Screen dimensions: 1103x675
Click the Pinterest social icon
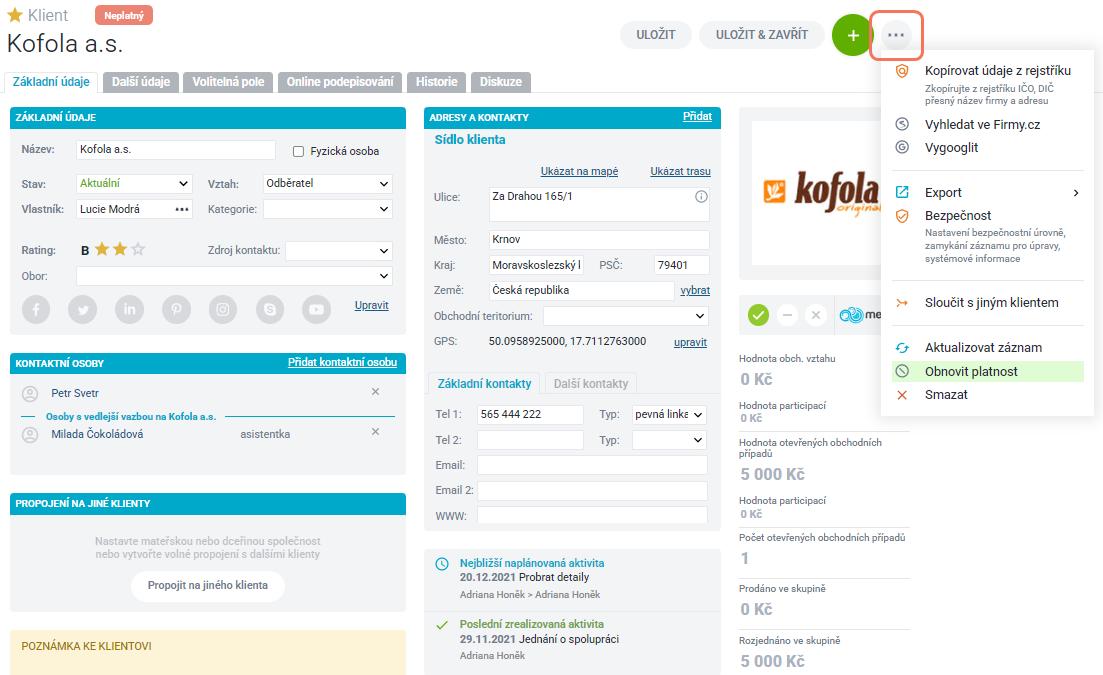coord(176,309)
